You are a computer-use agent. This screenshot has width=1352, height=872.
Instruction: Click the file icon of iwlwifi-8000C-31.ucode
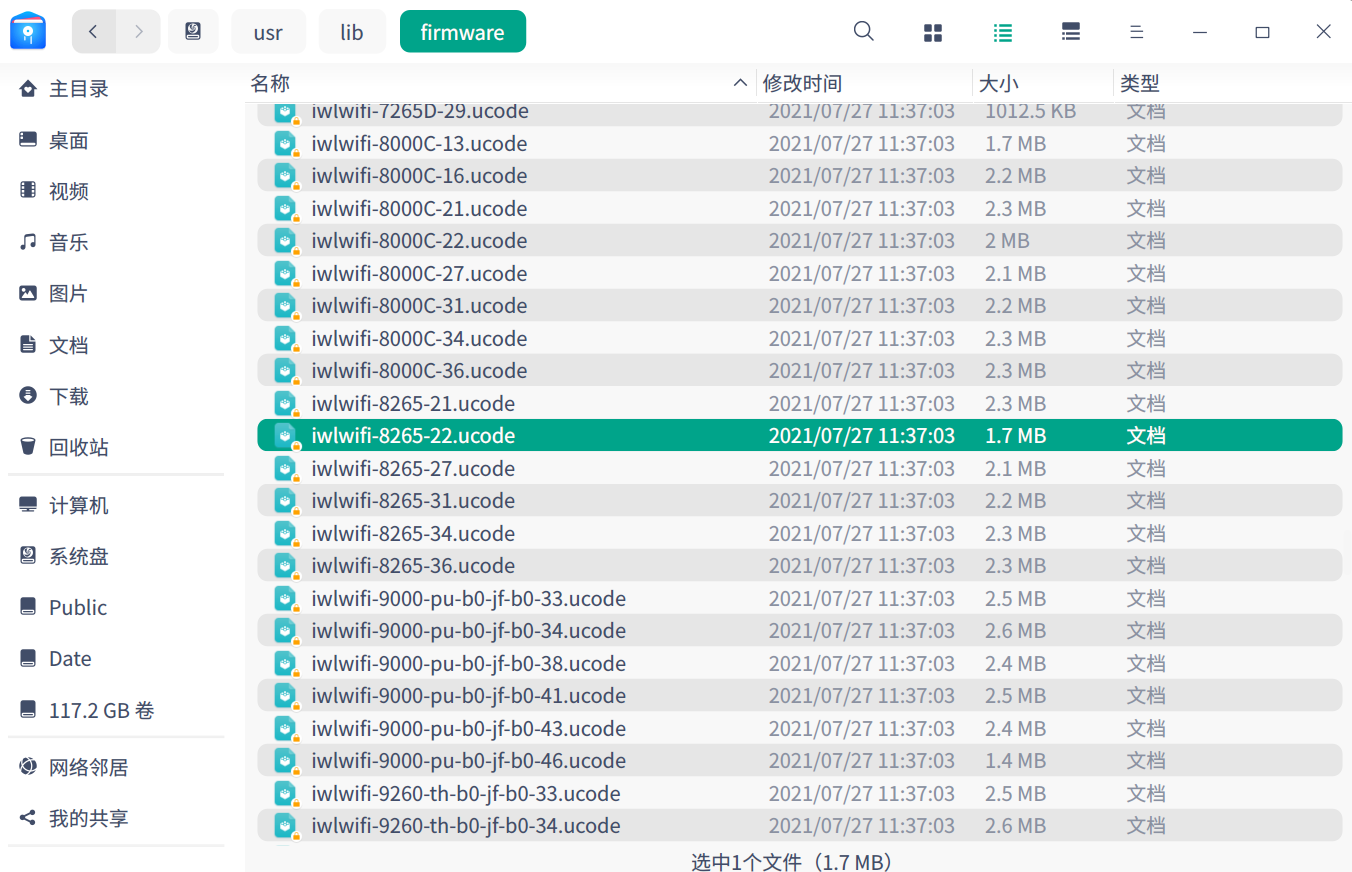click(287, 306)
